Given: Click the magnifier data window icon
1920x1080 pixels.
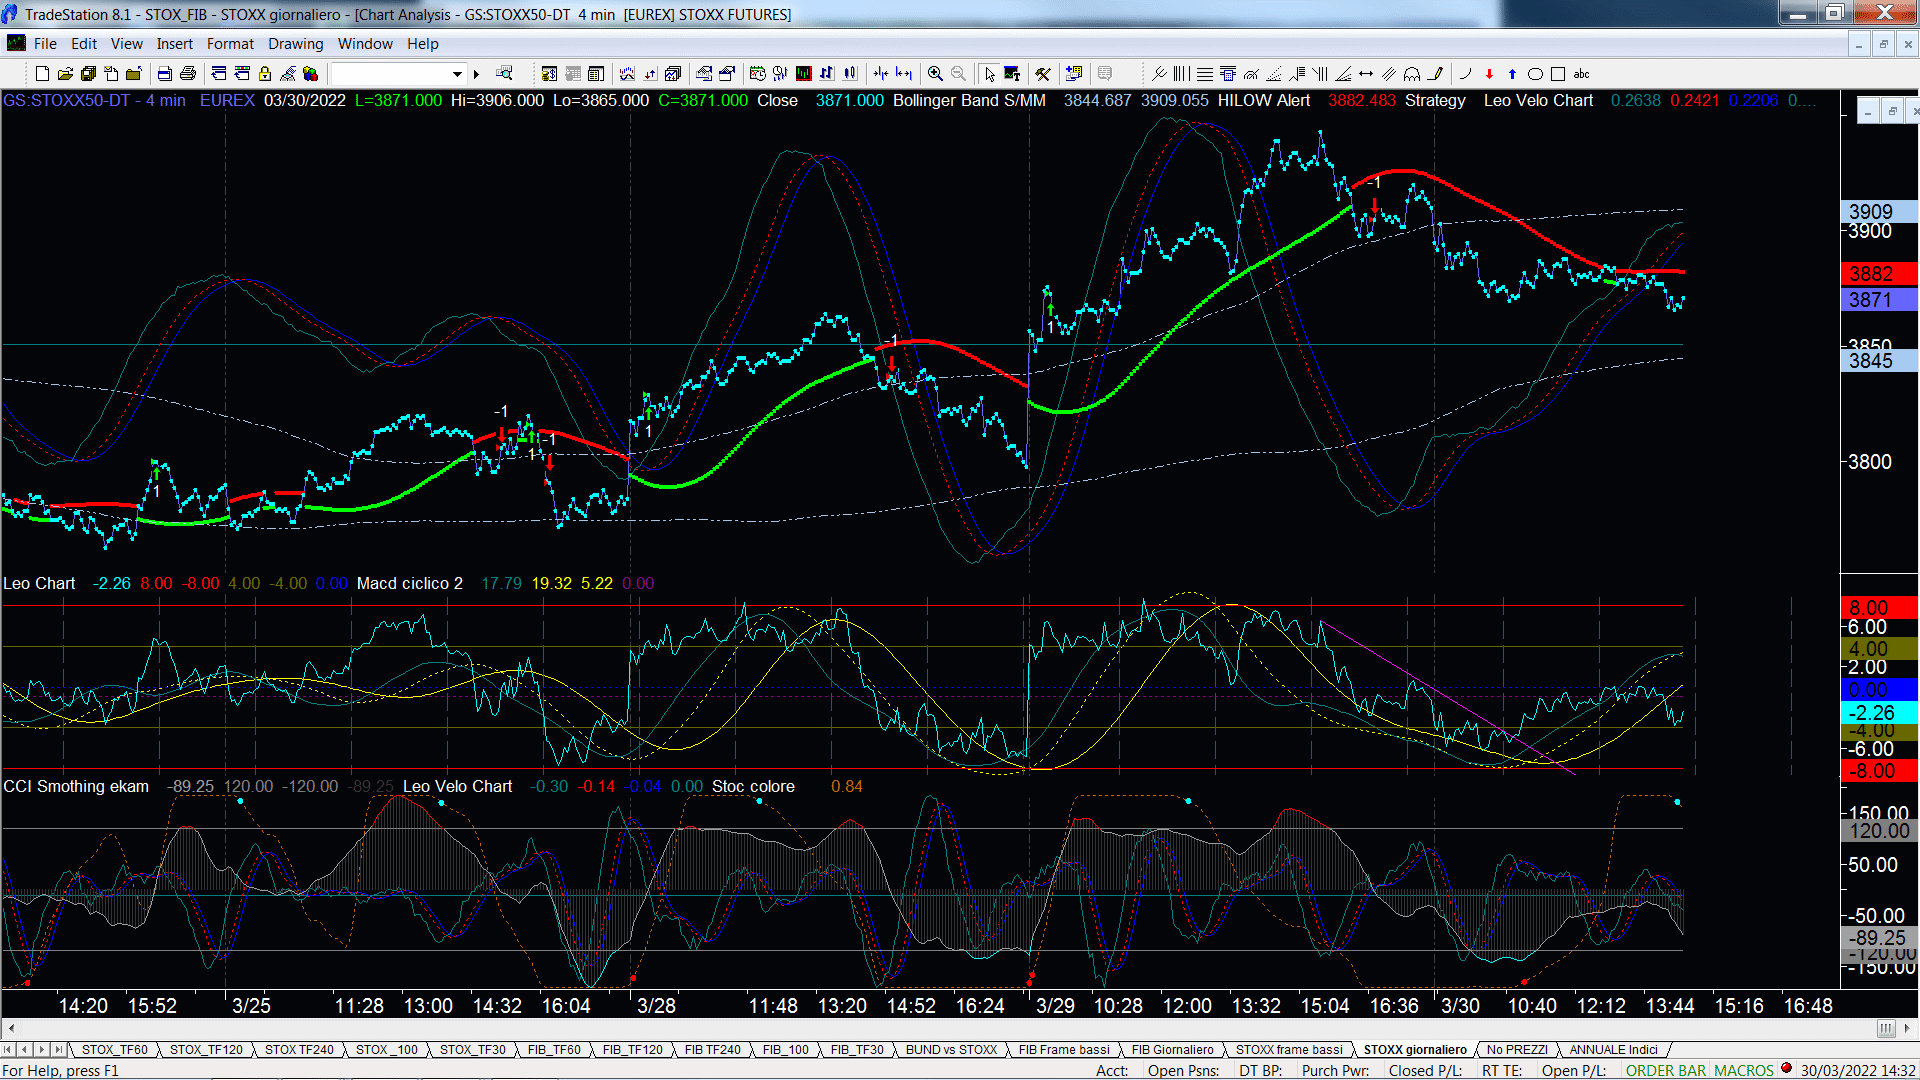Looking at the screenshot, I should tap(504, 74).
